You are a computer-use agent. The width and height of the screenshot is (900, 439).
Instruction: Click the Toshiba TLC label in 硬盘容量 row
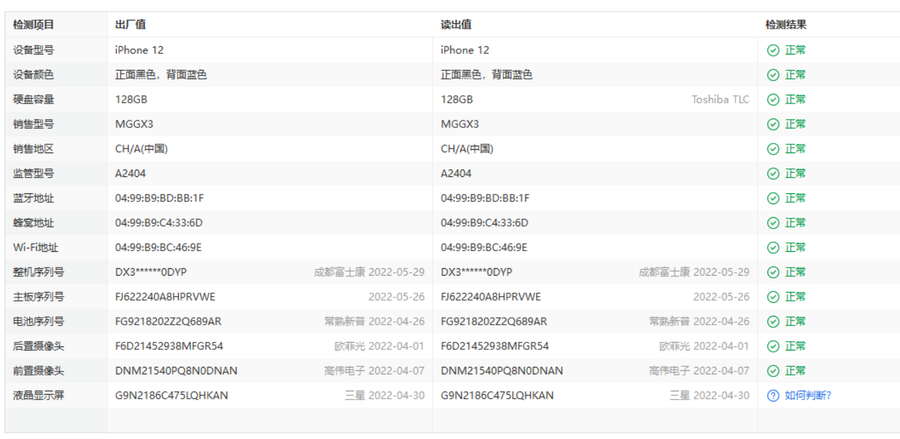(x=720, y=100)
